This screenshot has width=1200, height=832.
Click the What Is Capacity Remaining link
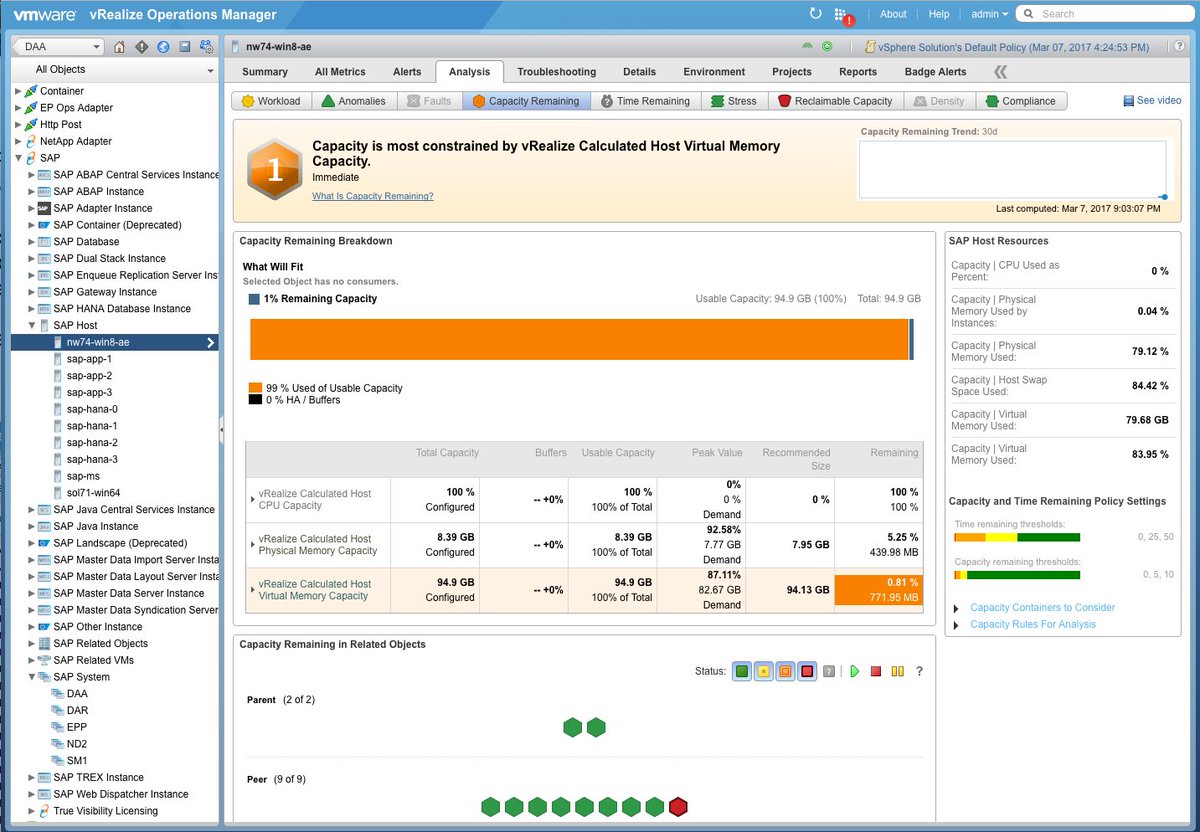click(x=373, y=196)
